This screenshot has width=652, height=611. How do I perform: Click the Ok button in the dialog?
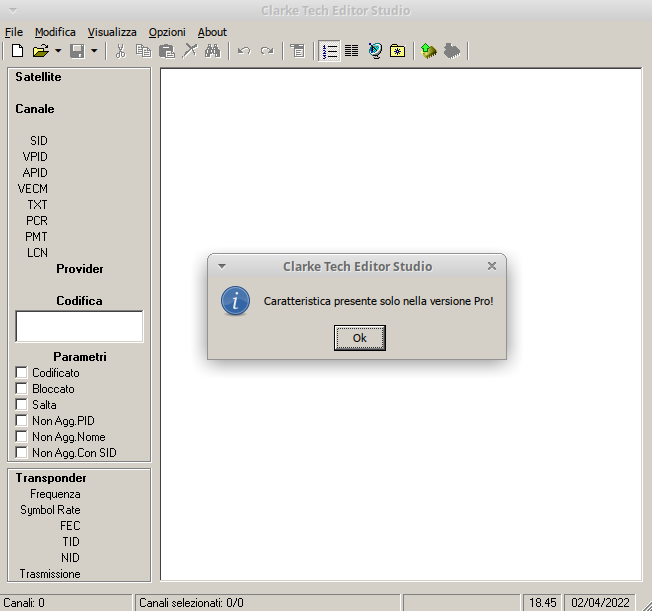(360, 338)
